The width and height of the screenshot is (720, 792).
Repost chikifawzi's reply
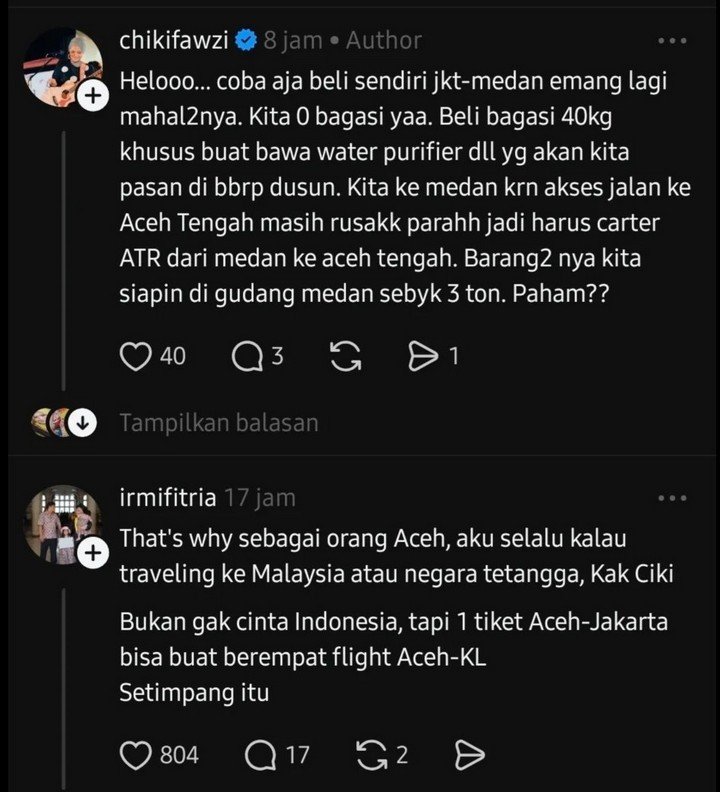345,356
